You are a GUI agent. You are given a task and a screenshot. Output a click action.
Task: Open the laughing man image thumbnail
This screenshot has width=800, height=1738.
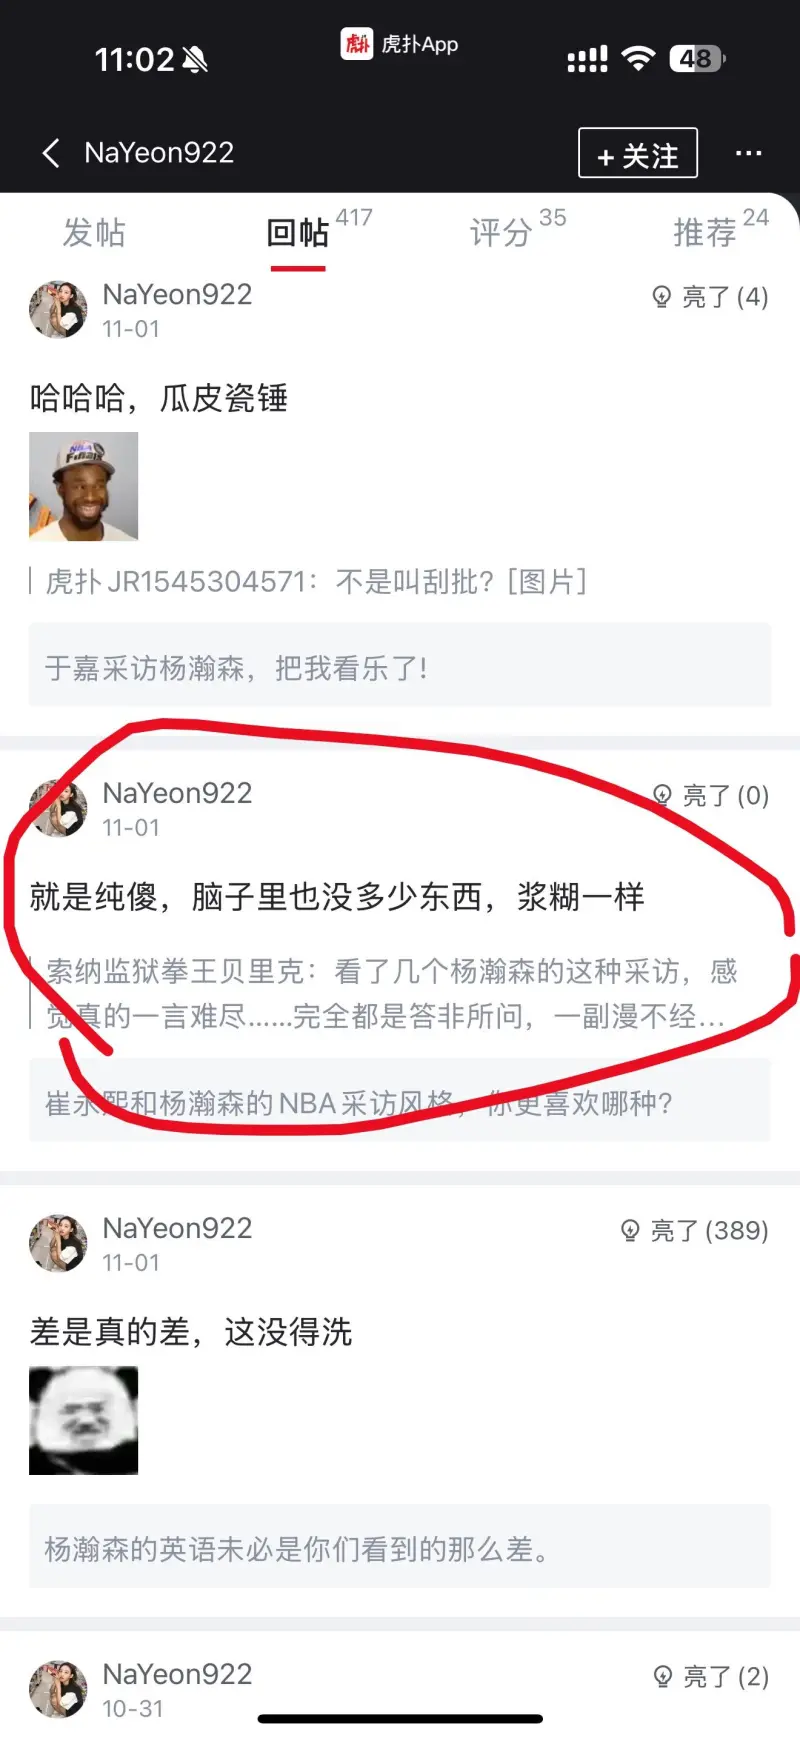84,486
